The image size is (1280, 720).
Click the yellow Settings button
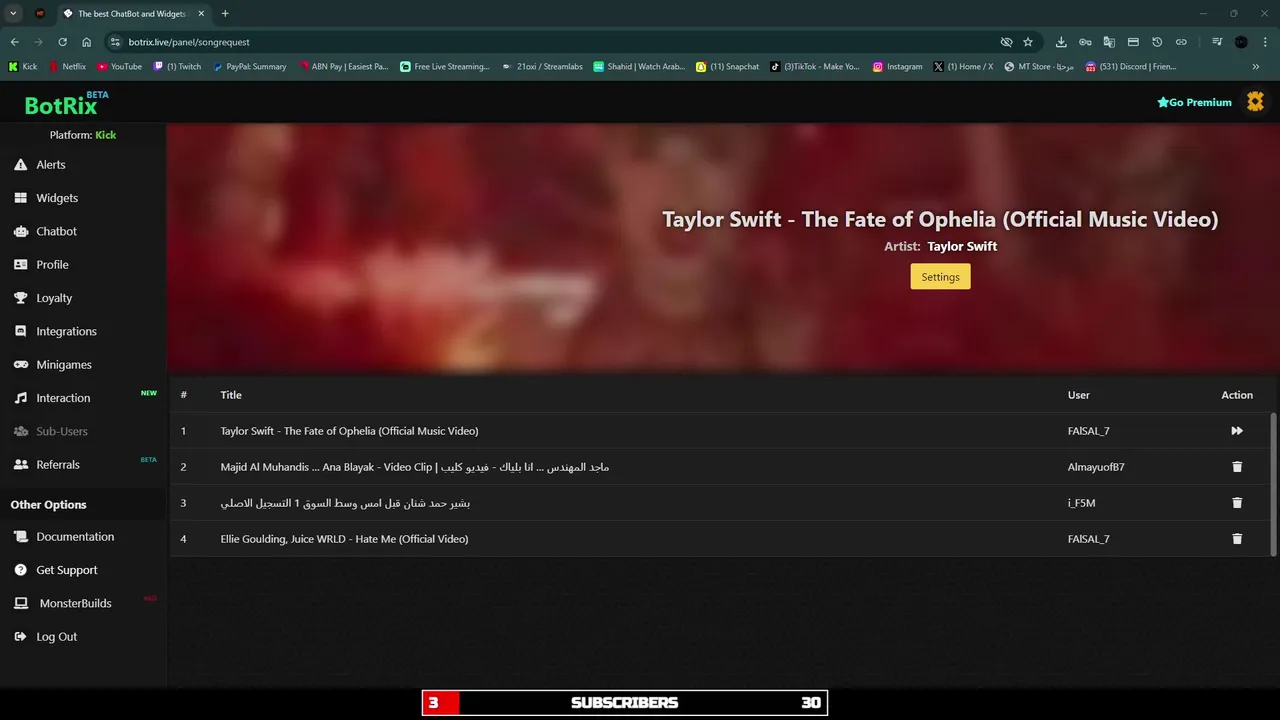point(940,277)
